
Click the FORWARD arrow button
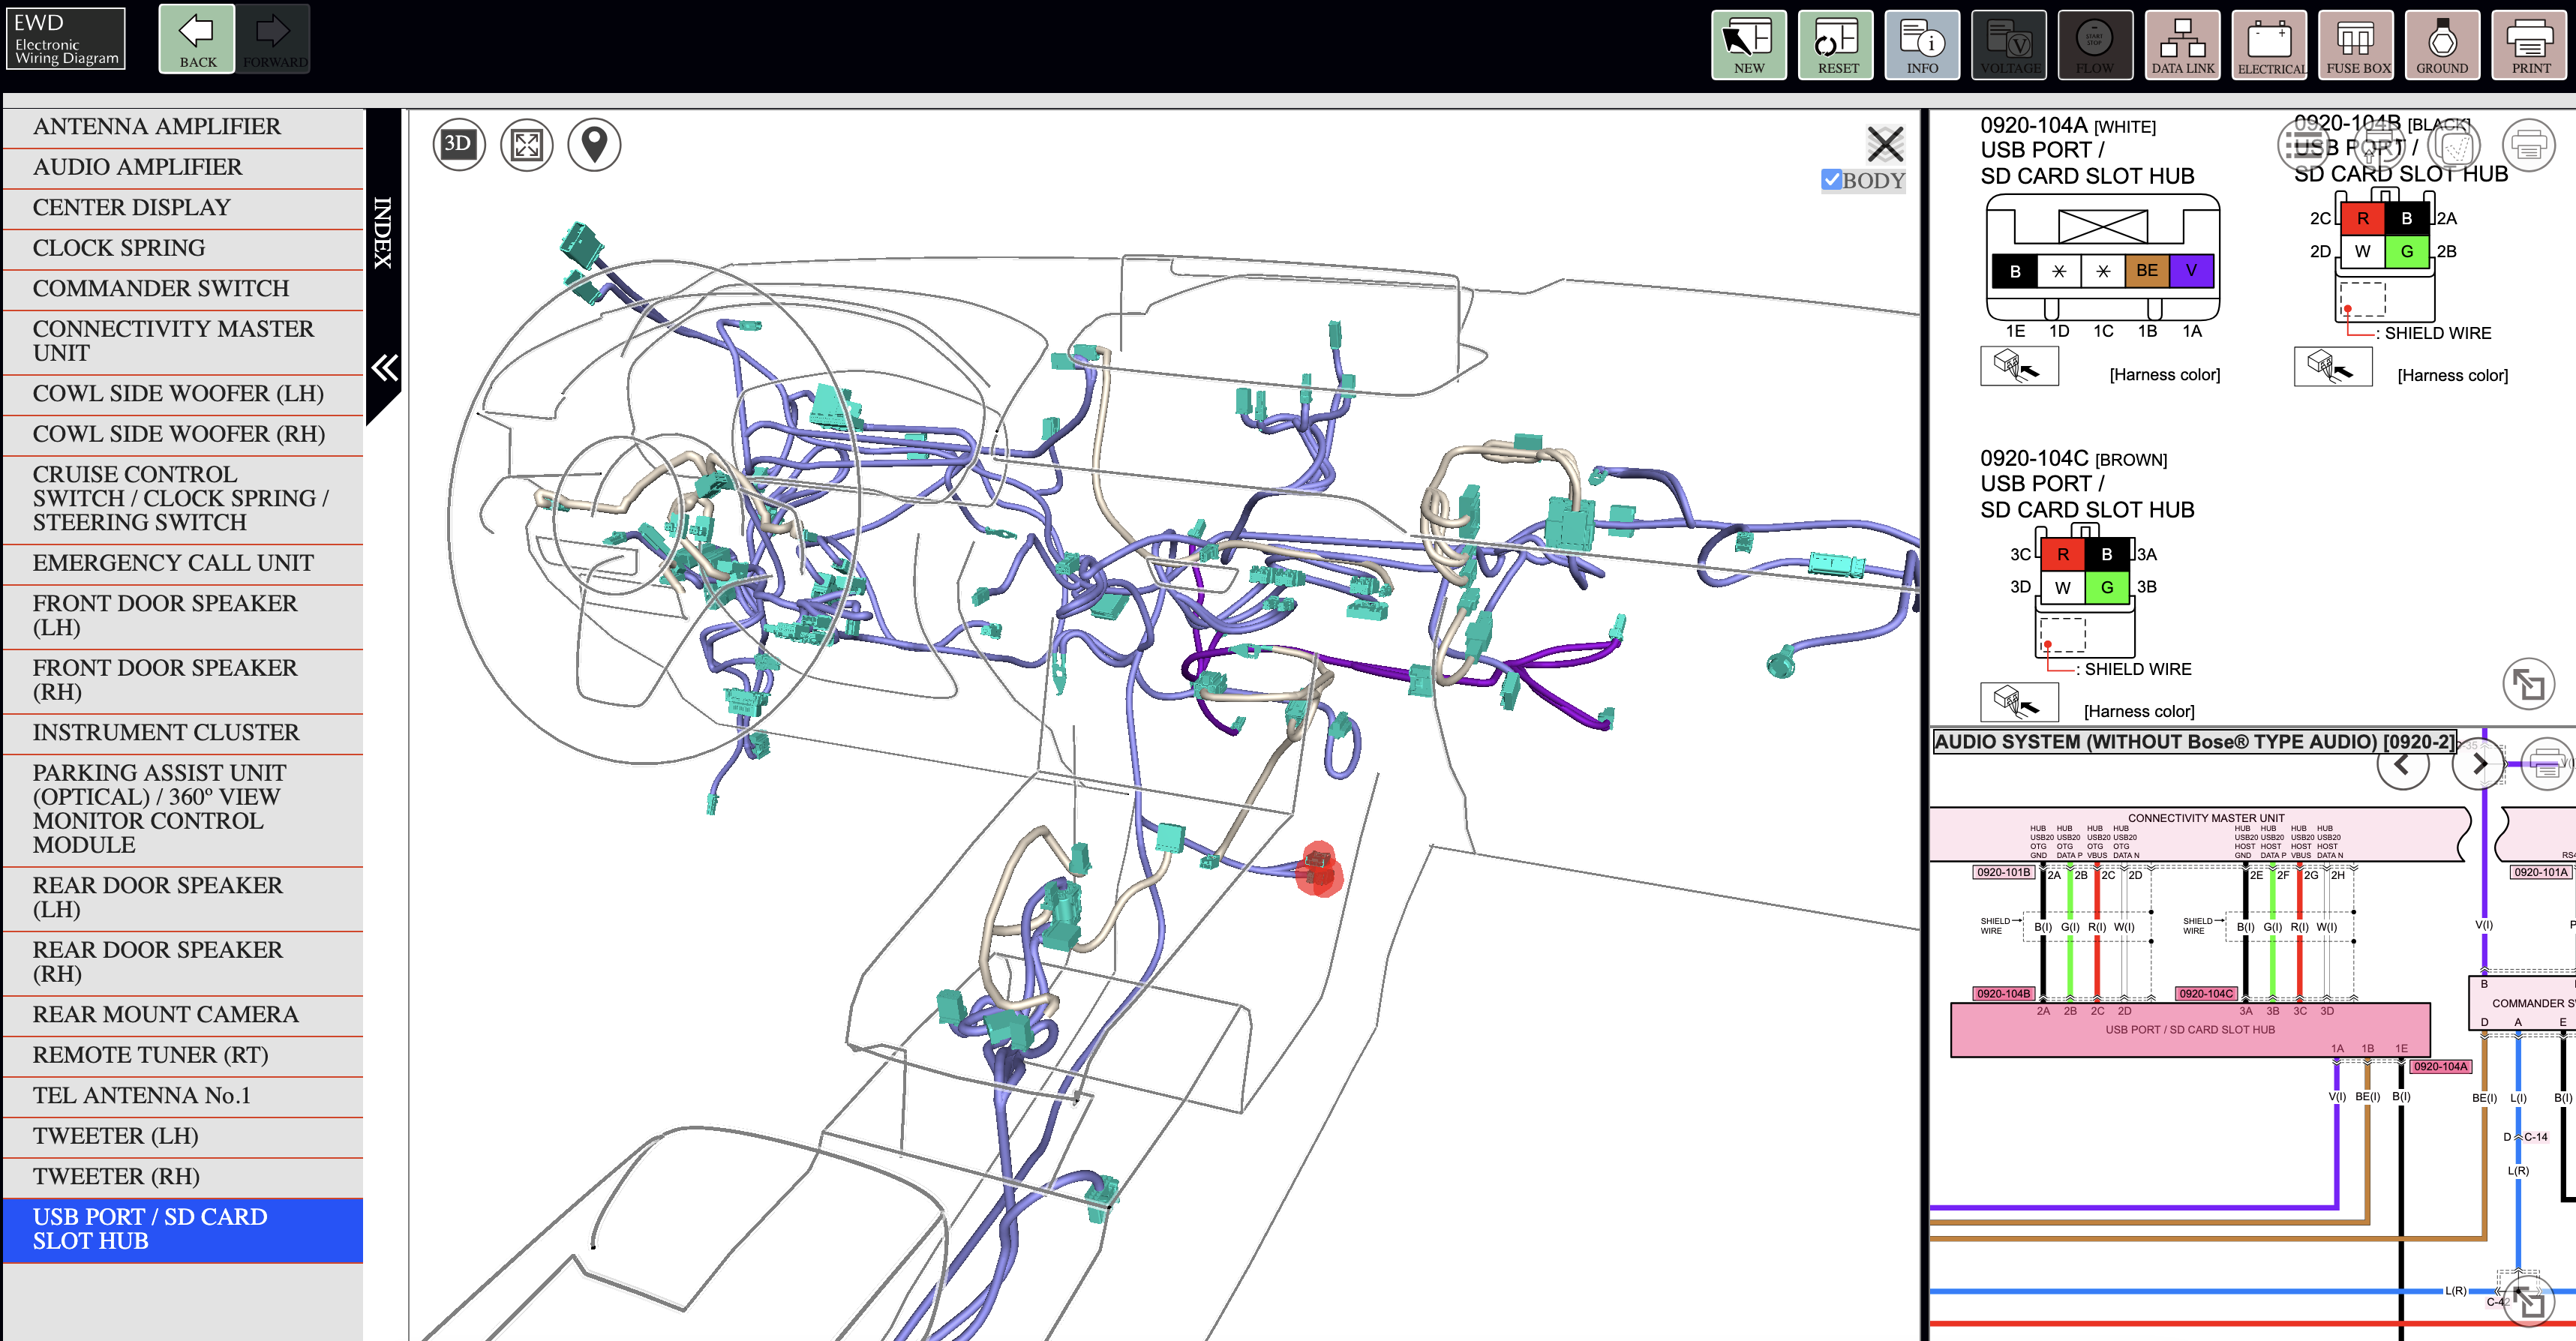(x=274, y=39)
